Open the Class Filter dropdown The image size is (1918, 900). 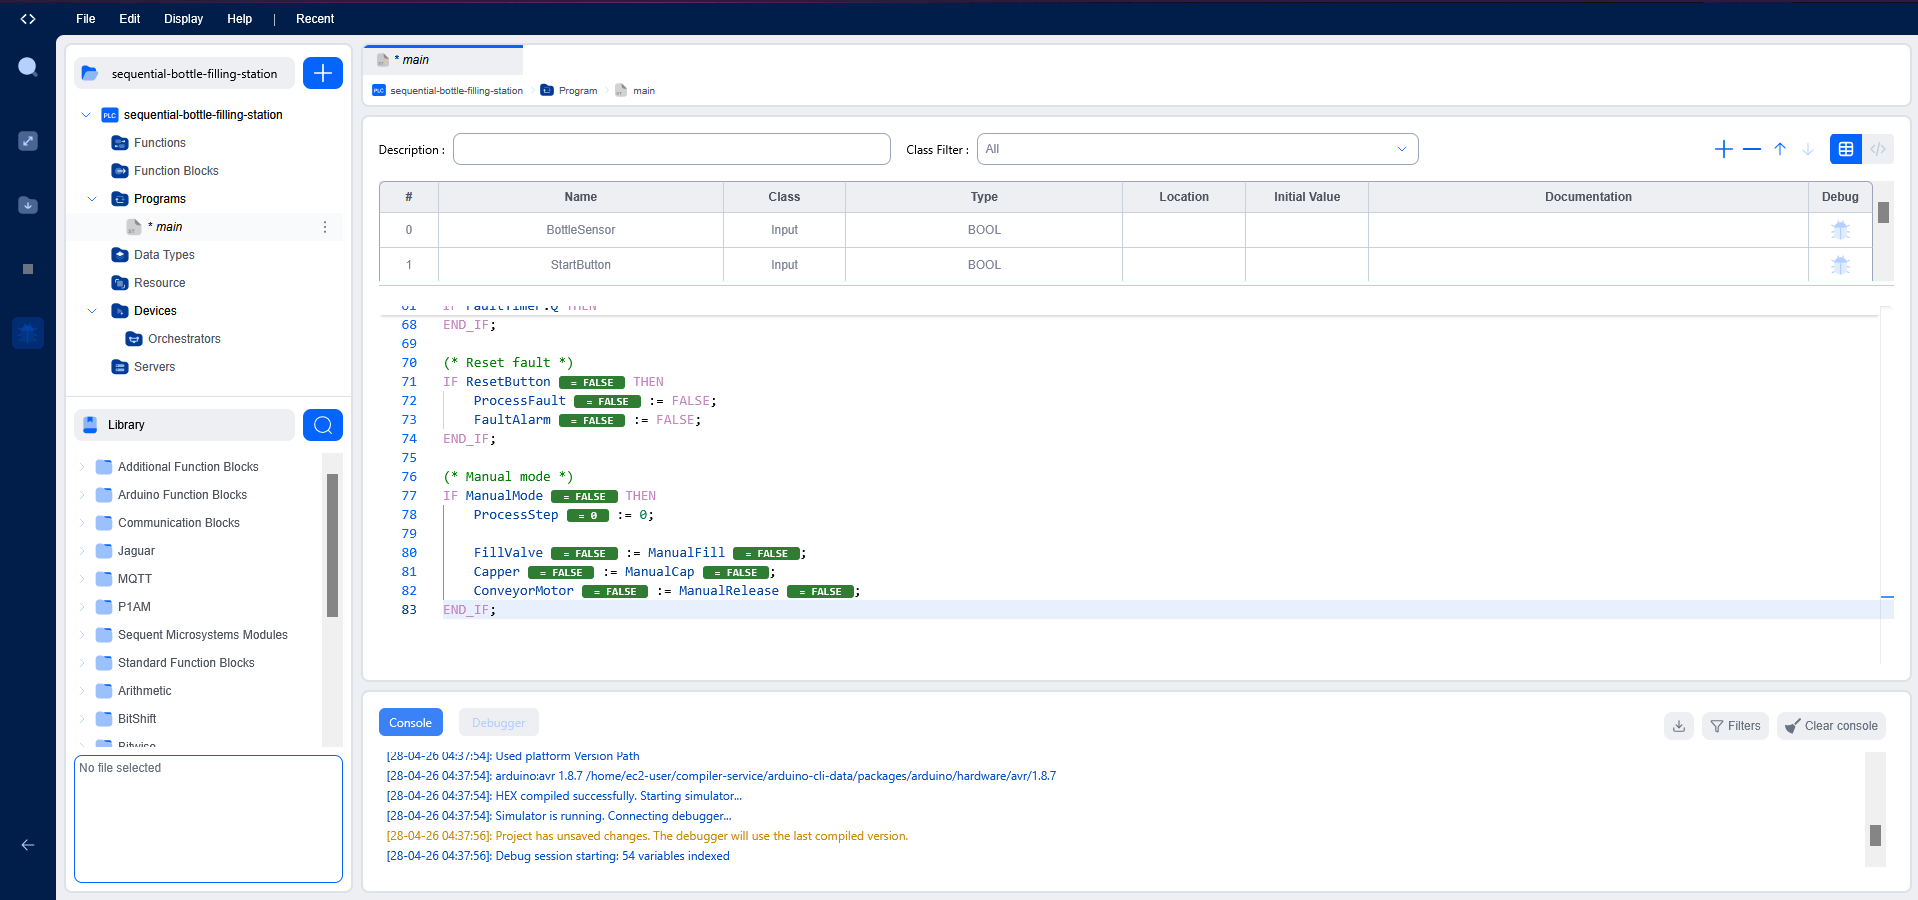point(1197,149)
